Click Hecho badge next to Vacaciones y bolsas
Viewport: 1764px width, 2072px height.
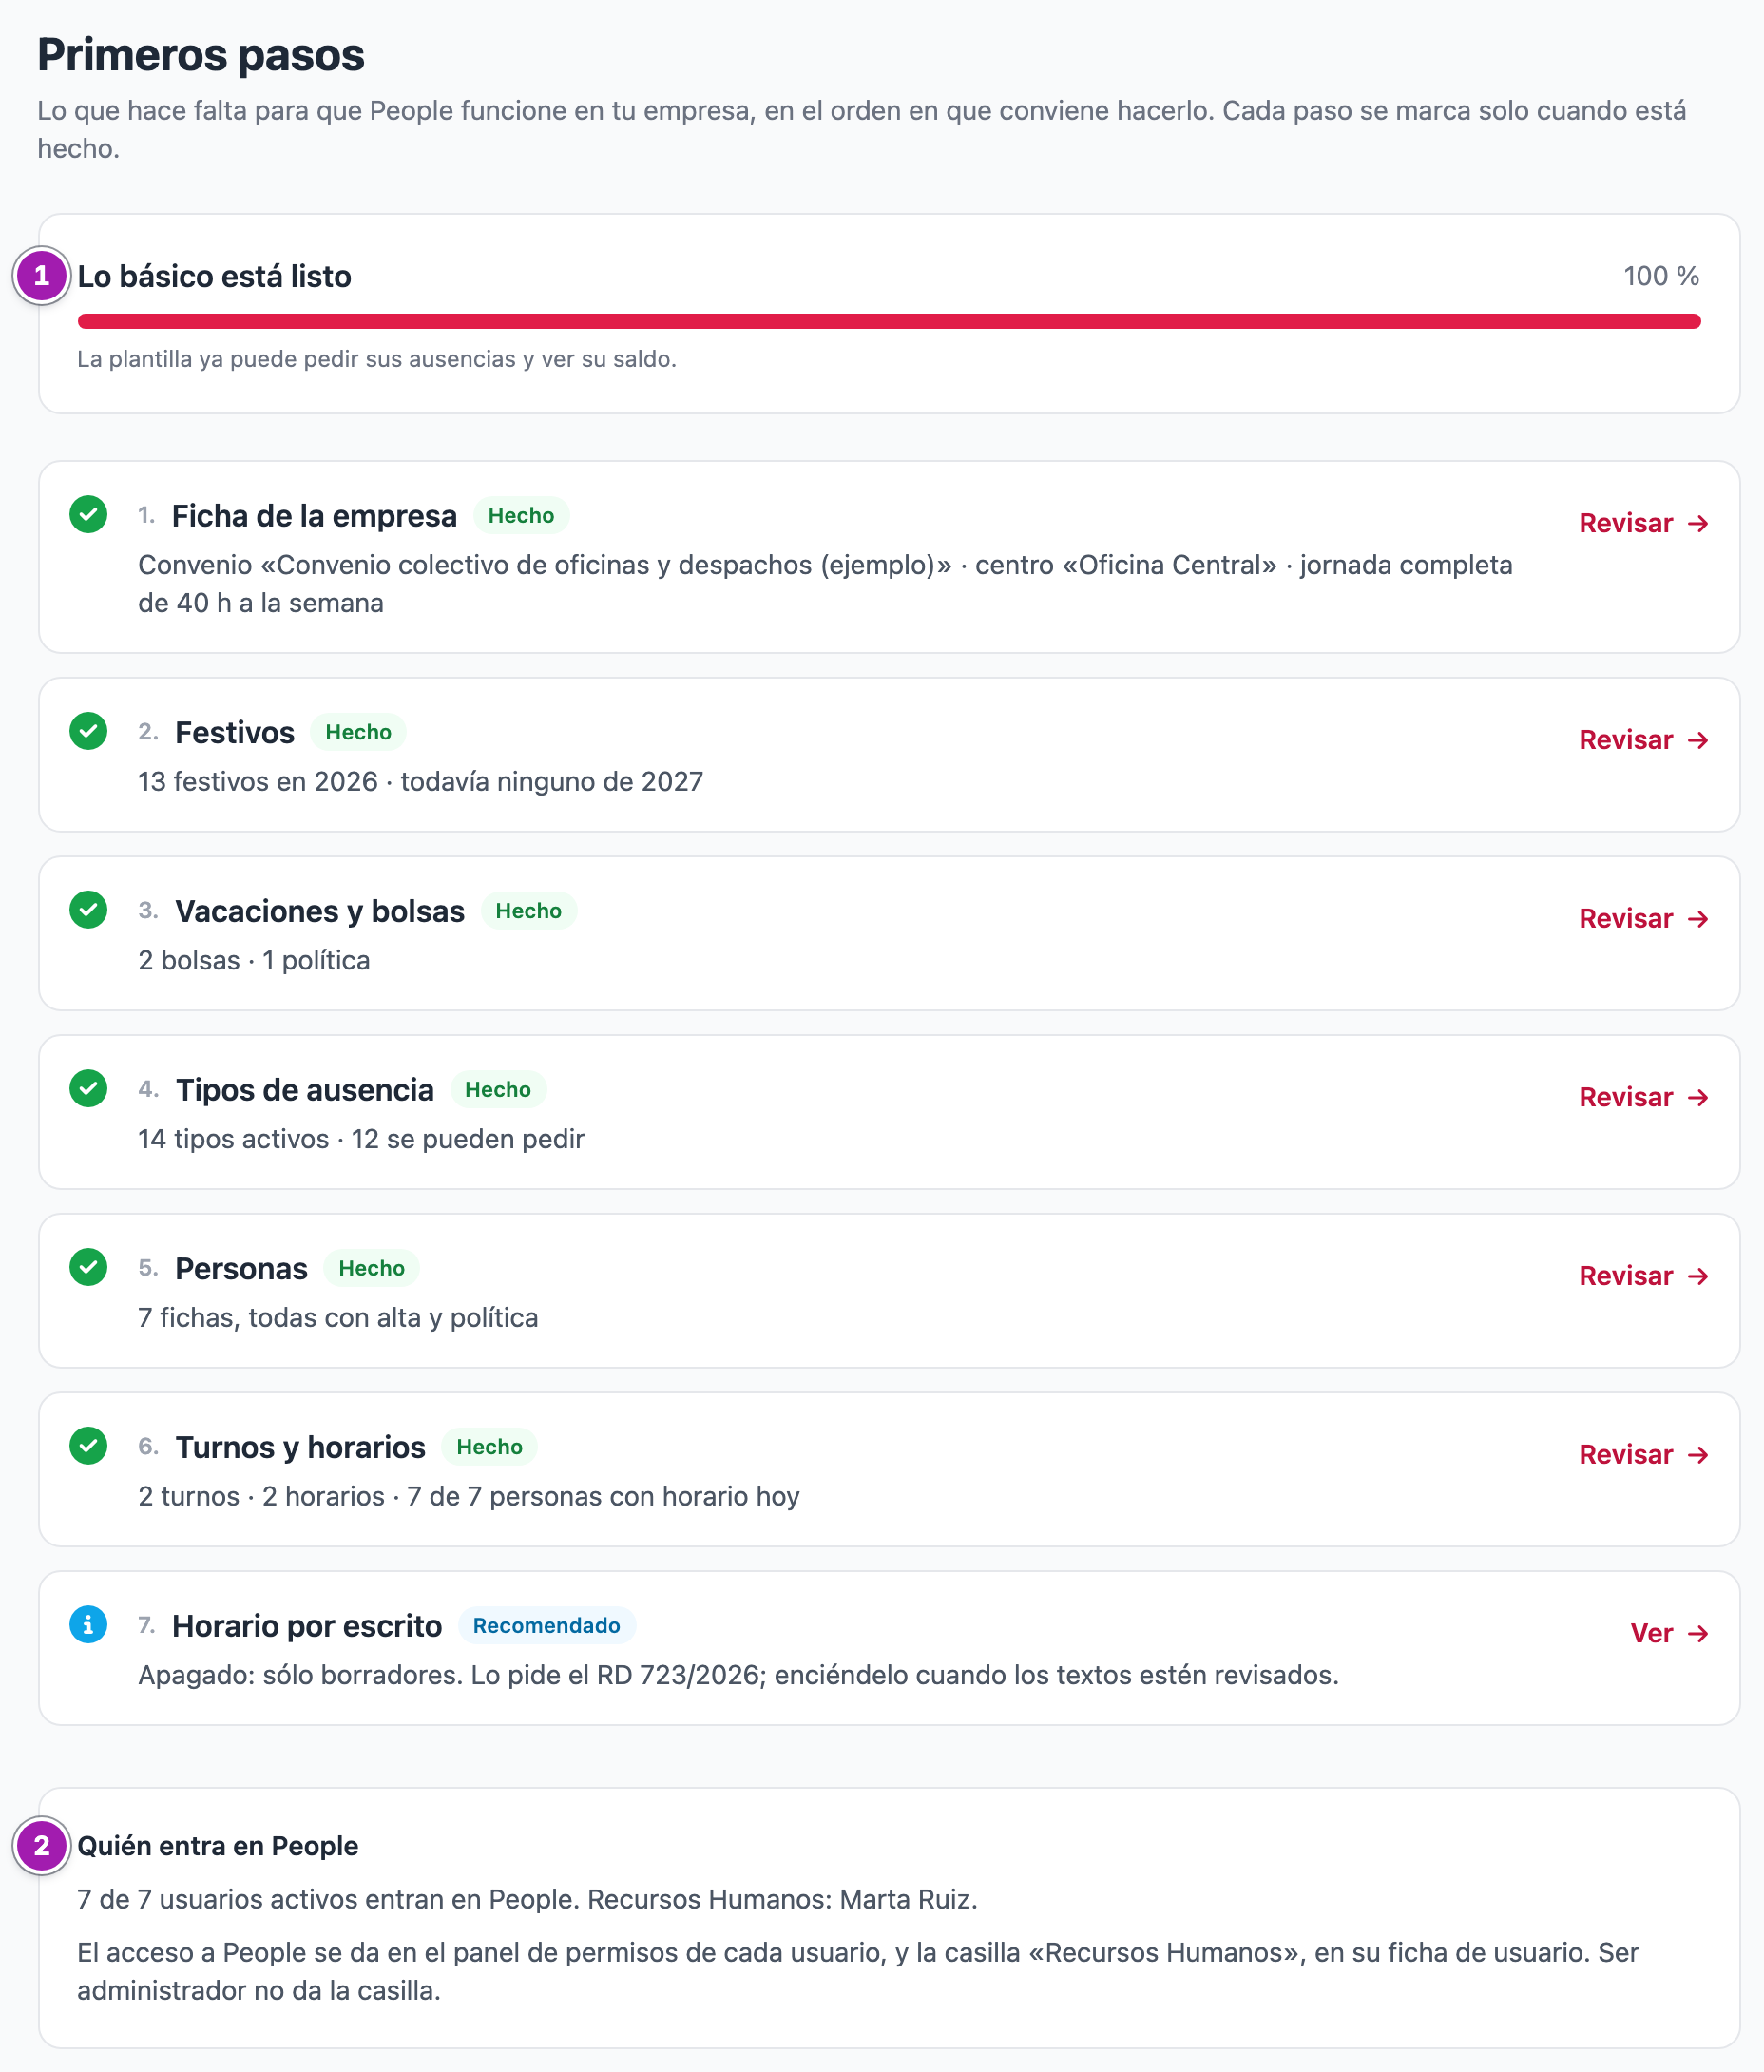[528, 911]
